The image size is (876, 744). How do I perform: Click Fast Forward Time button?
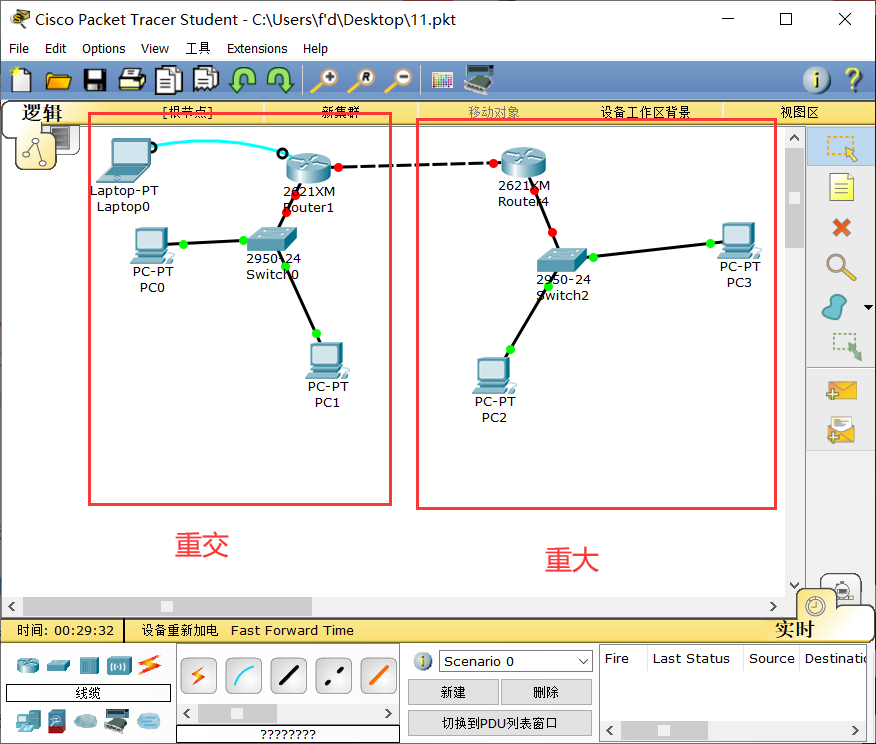click(292, 630)
